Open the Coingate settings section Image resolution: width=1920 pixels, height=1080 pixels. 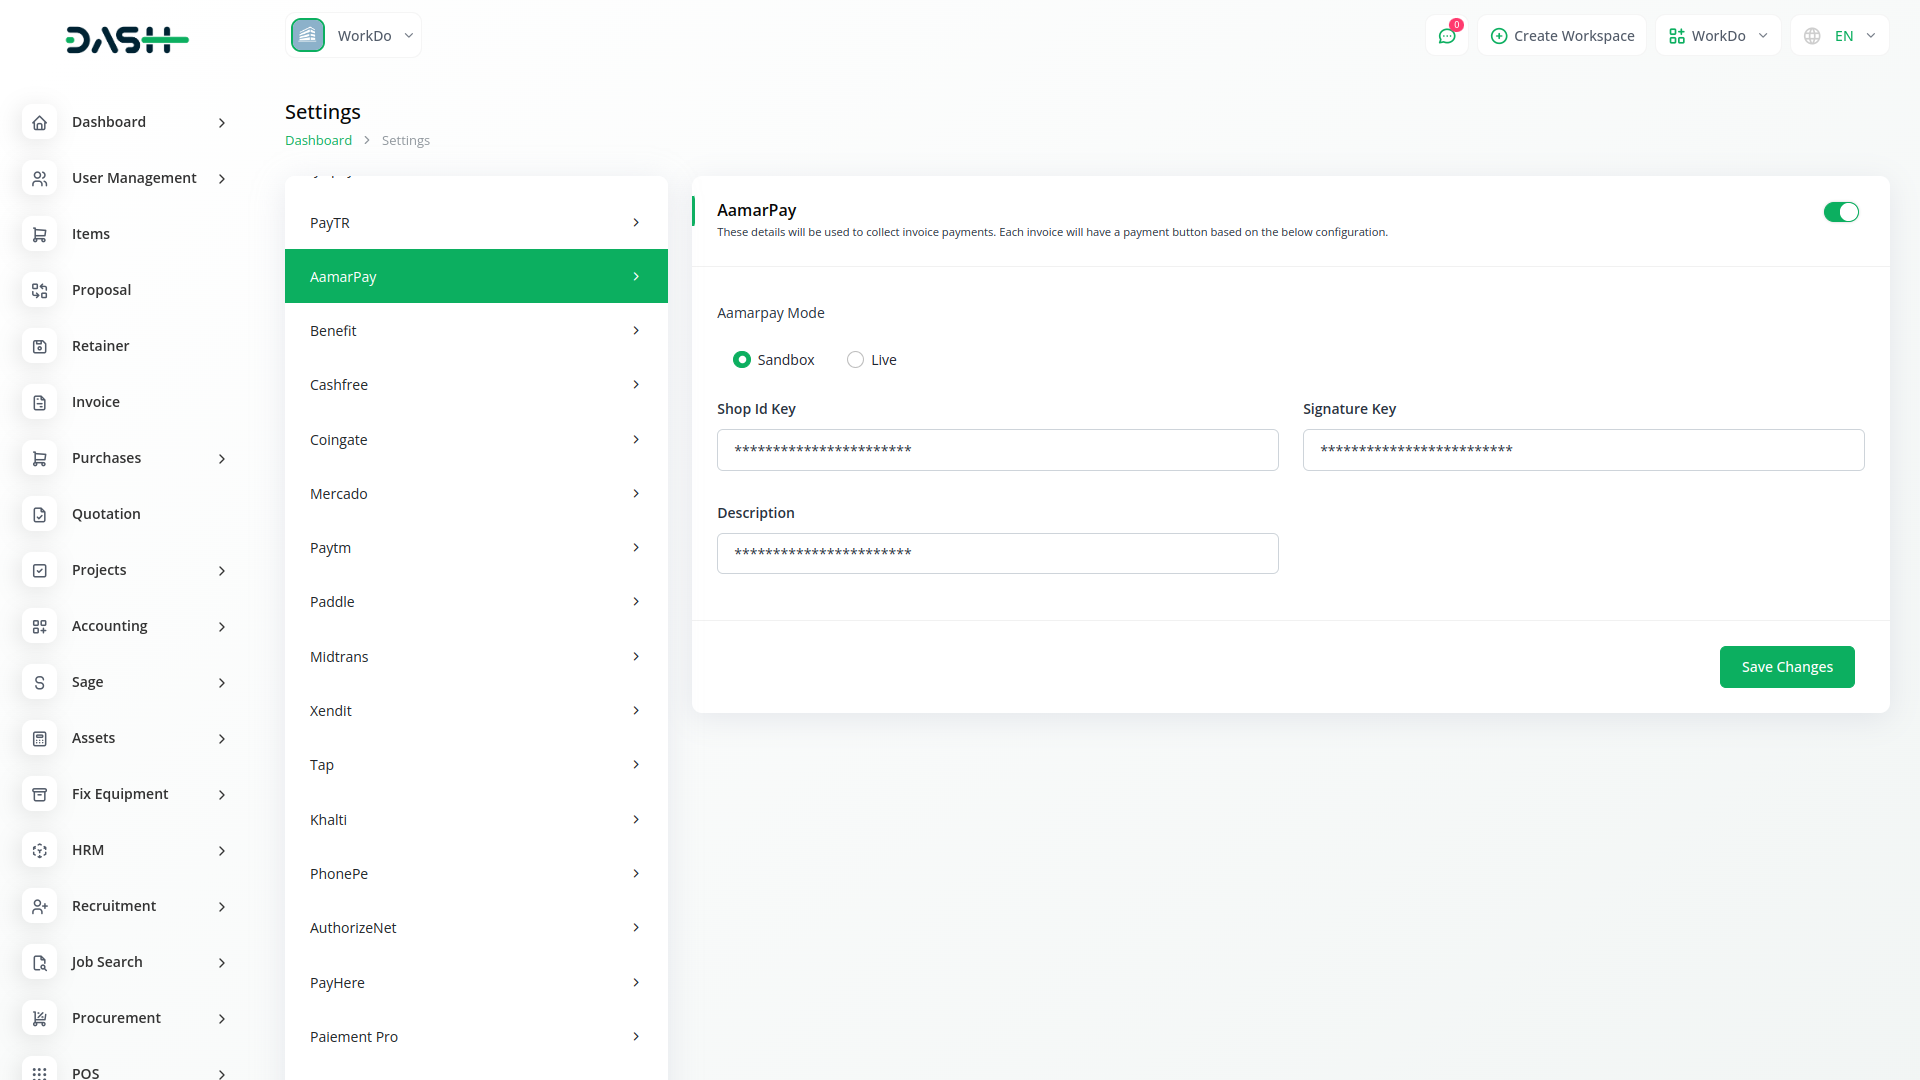476,440
